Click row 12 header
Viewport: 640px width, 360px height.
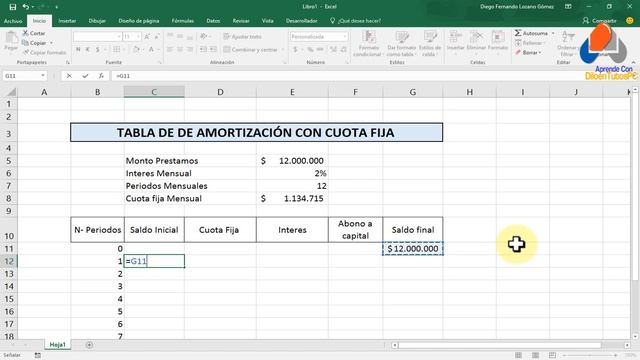tap(9, 261)
